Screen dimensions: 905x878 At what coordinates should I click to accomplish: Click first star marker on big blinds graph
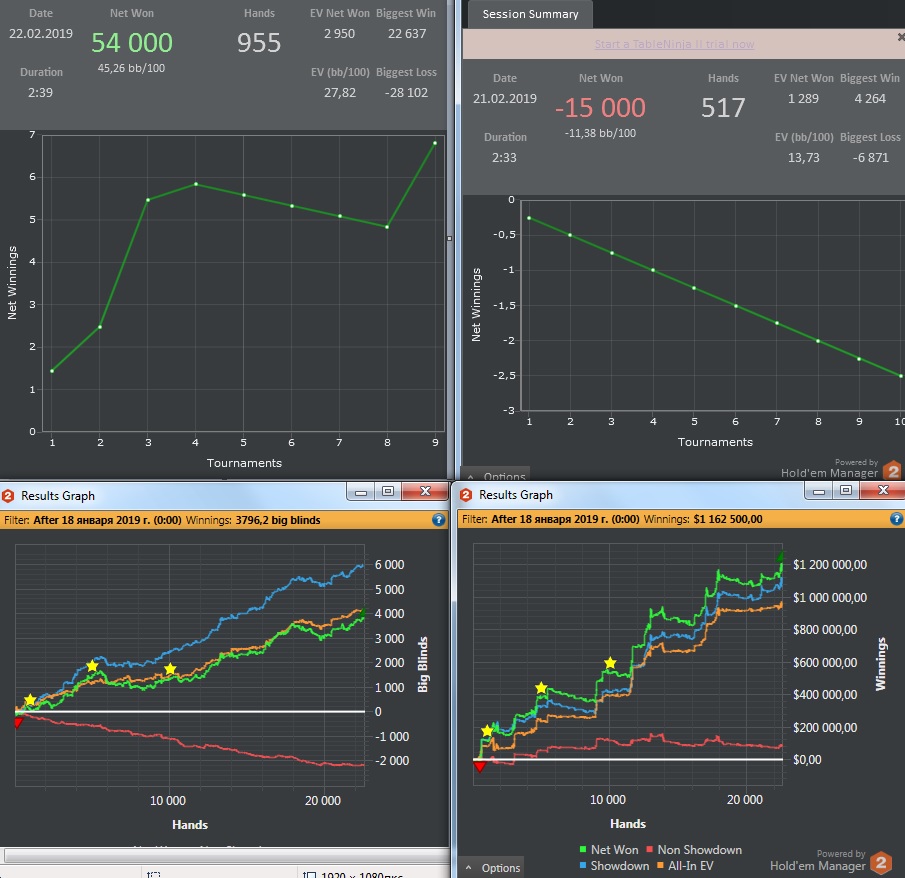click(x=30, y=700)
